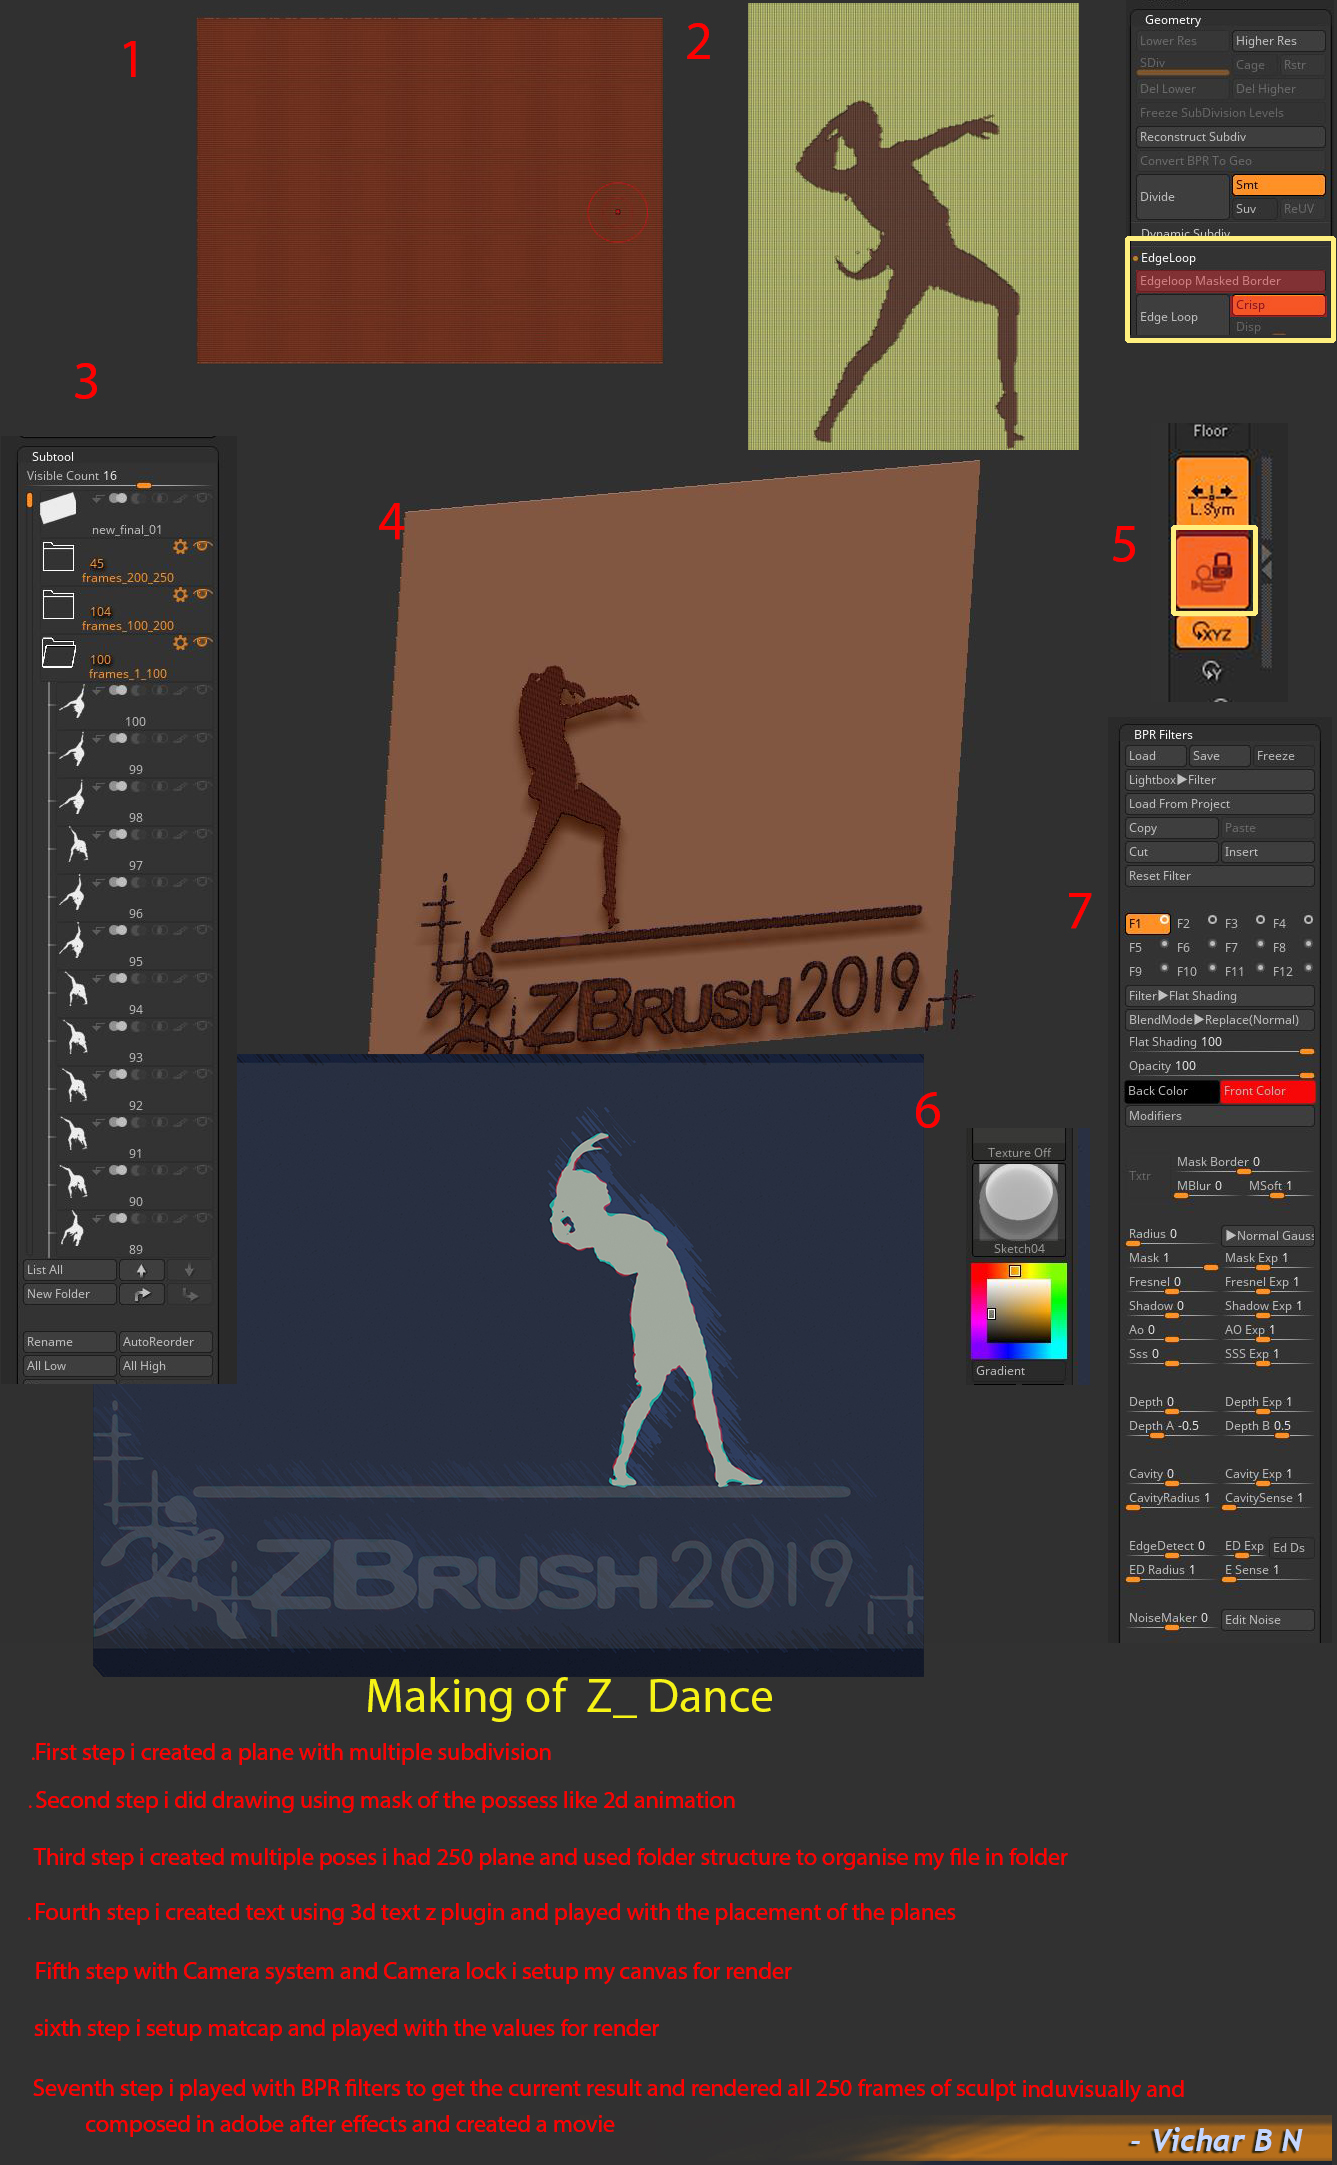Screen dimensions: 1337x2165
Task: Select subtool 97 dancer thumbnail
Action: pos(76,846)
